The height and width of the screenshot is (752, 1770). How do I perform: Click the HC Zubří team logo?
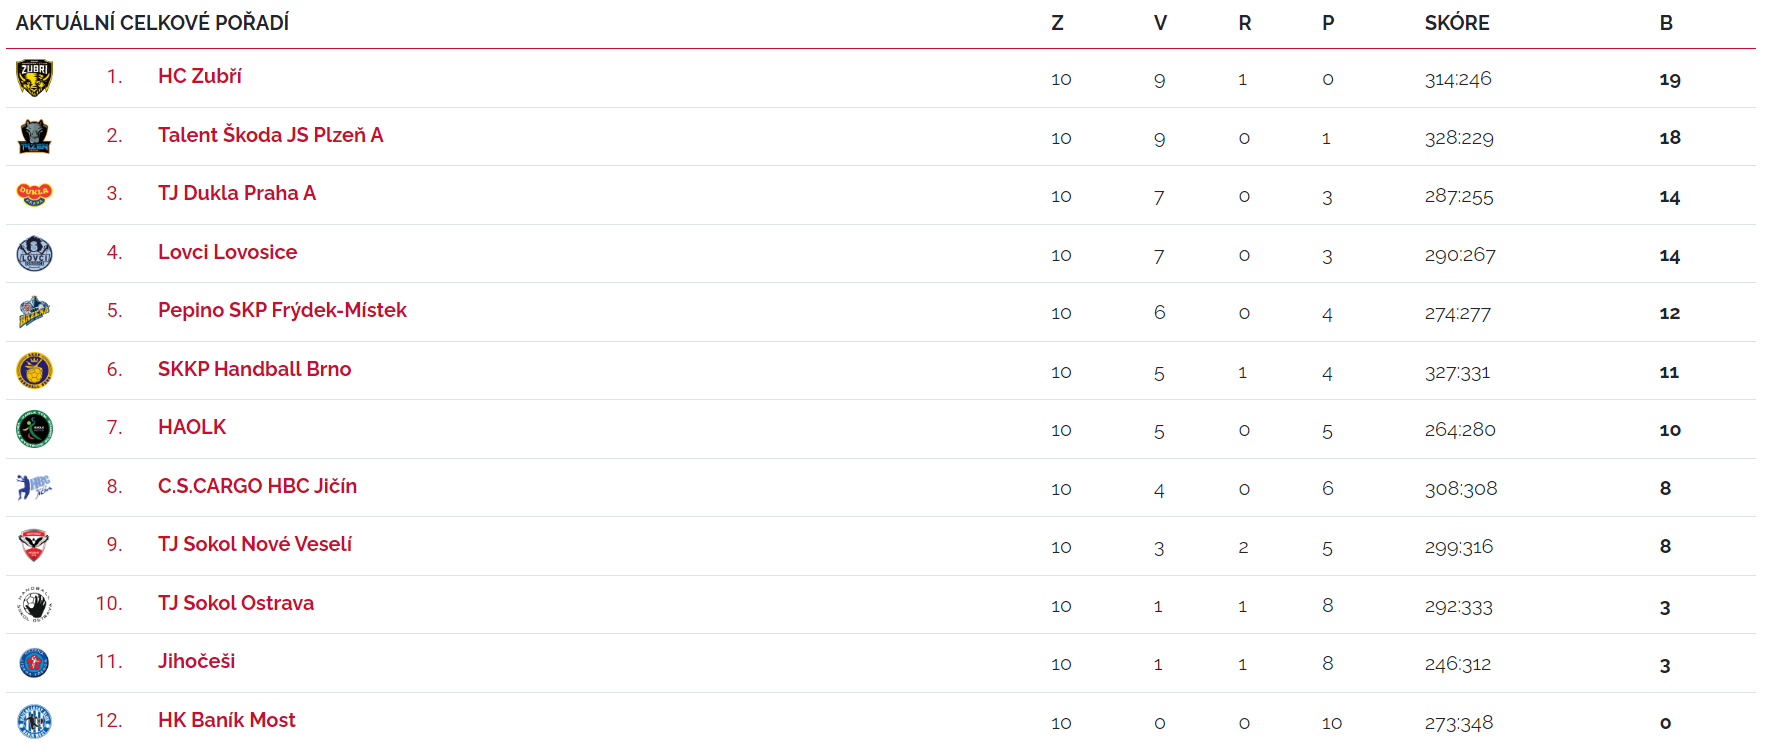34,78
